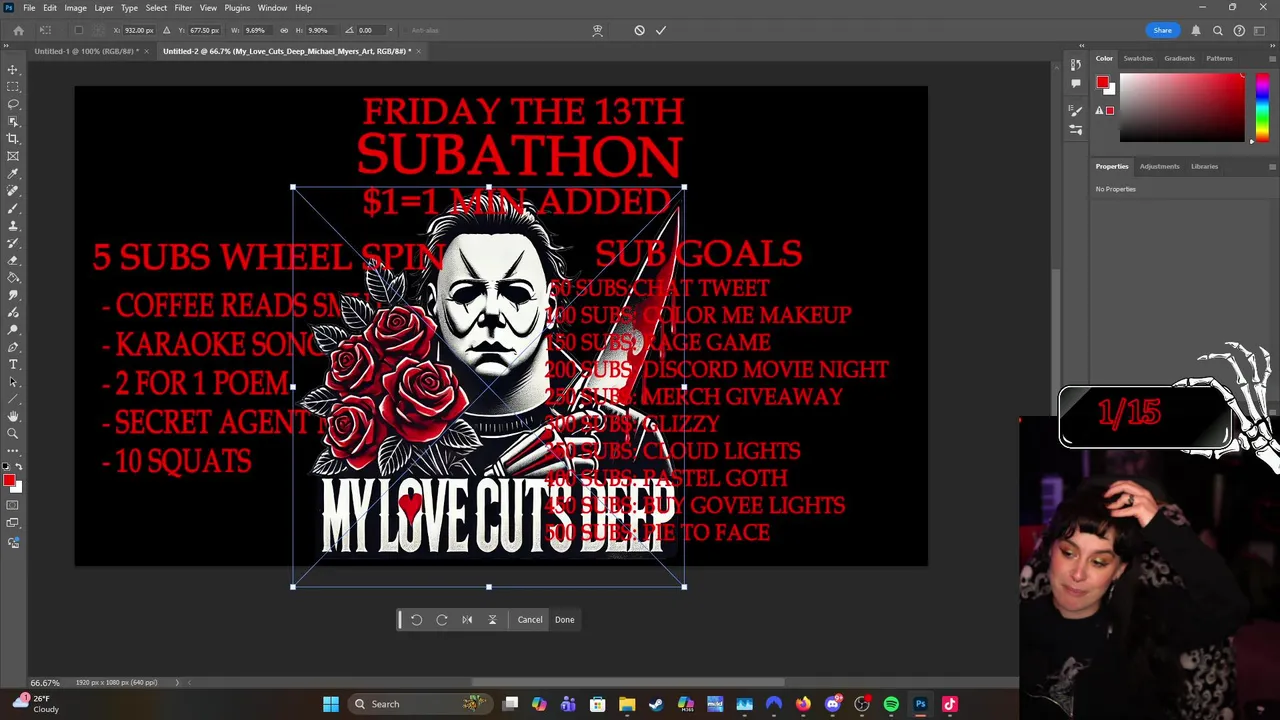Open the Help question mark icon

[x=1239, y=30]
